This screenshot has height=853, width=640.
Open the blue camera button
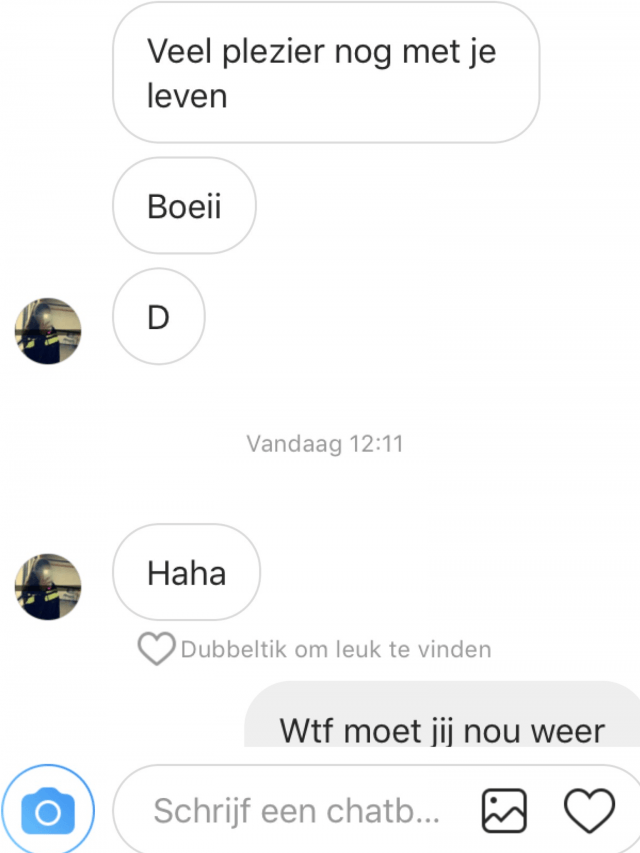point(48,811)
